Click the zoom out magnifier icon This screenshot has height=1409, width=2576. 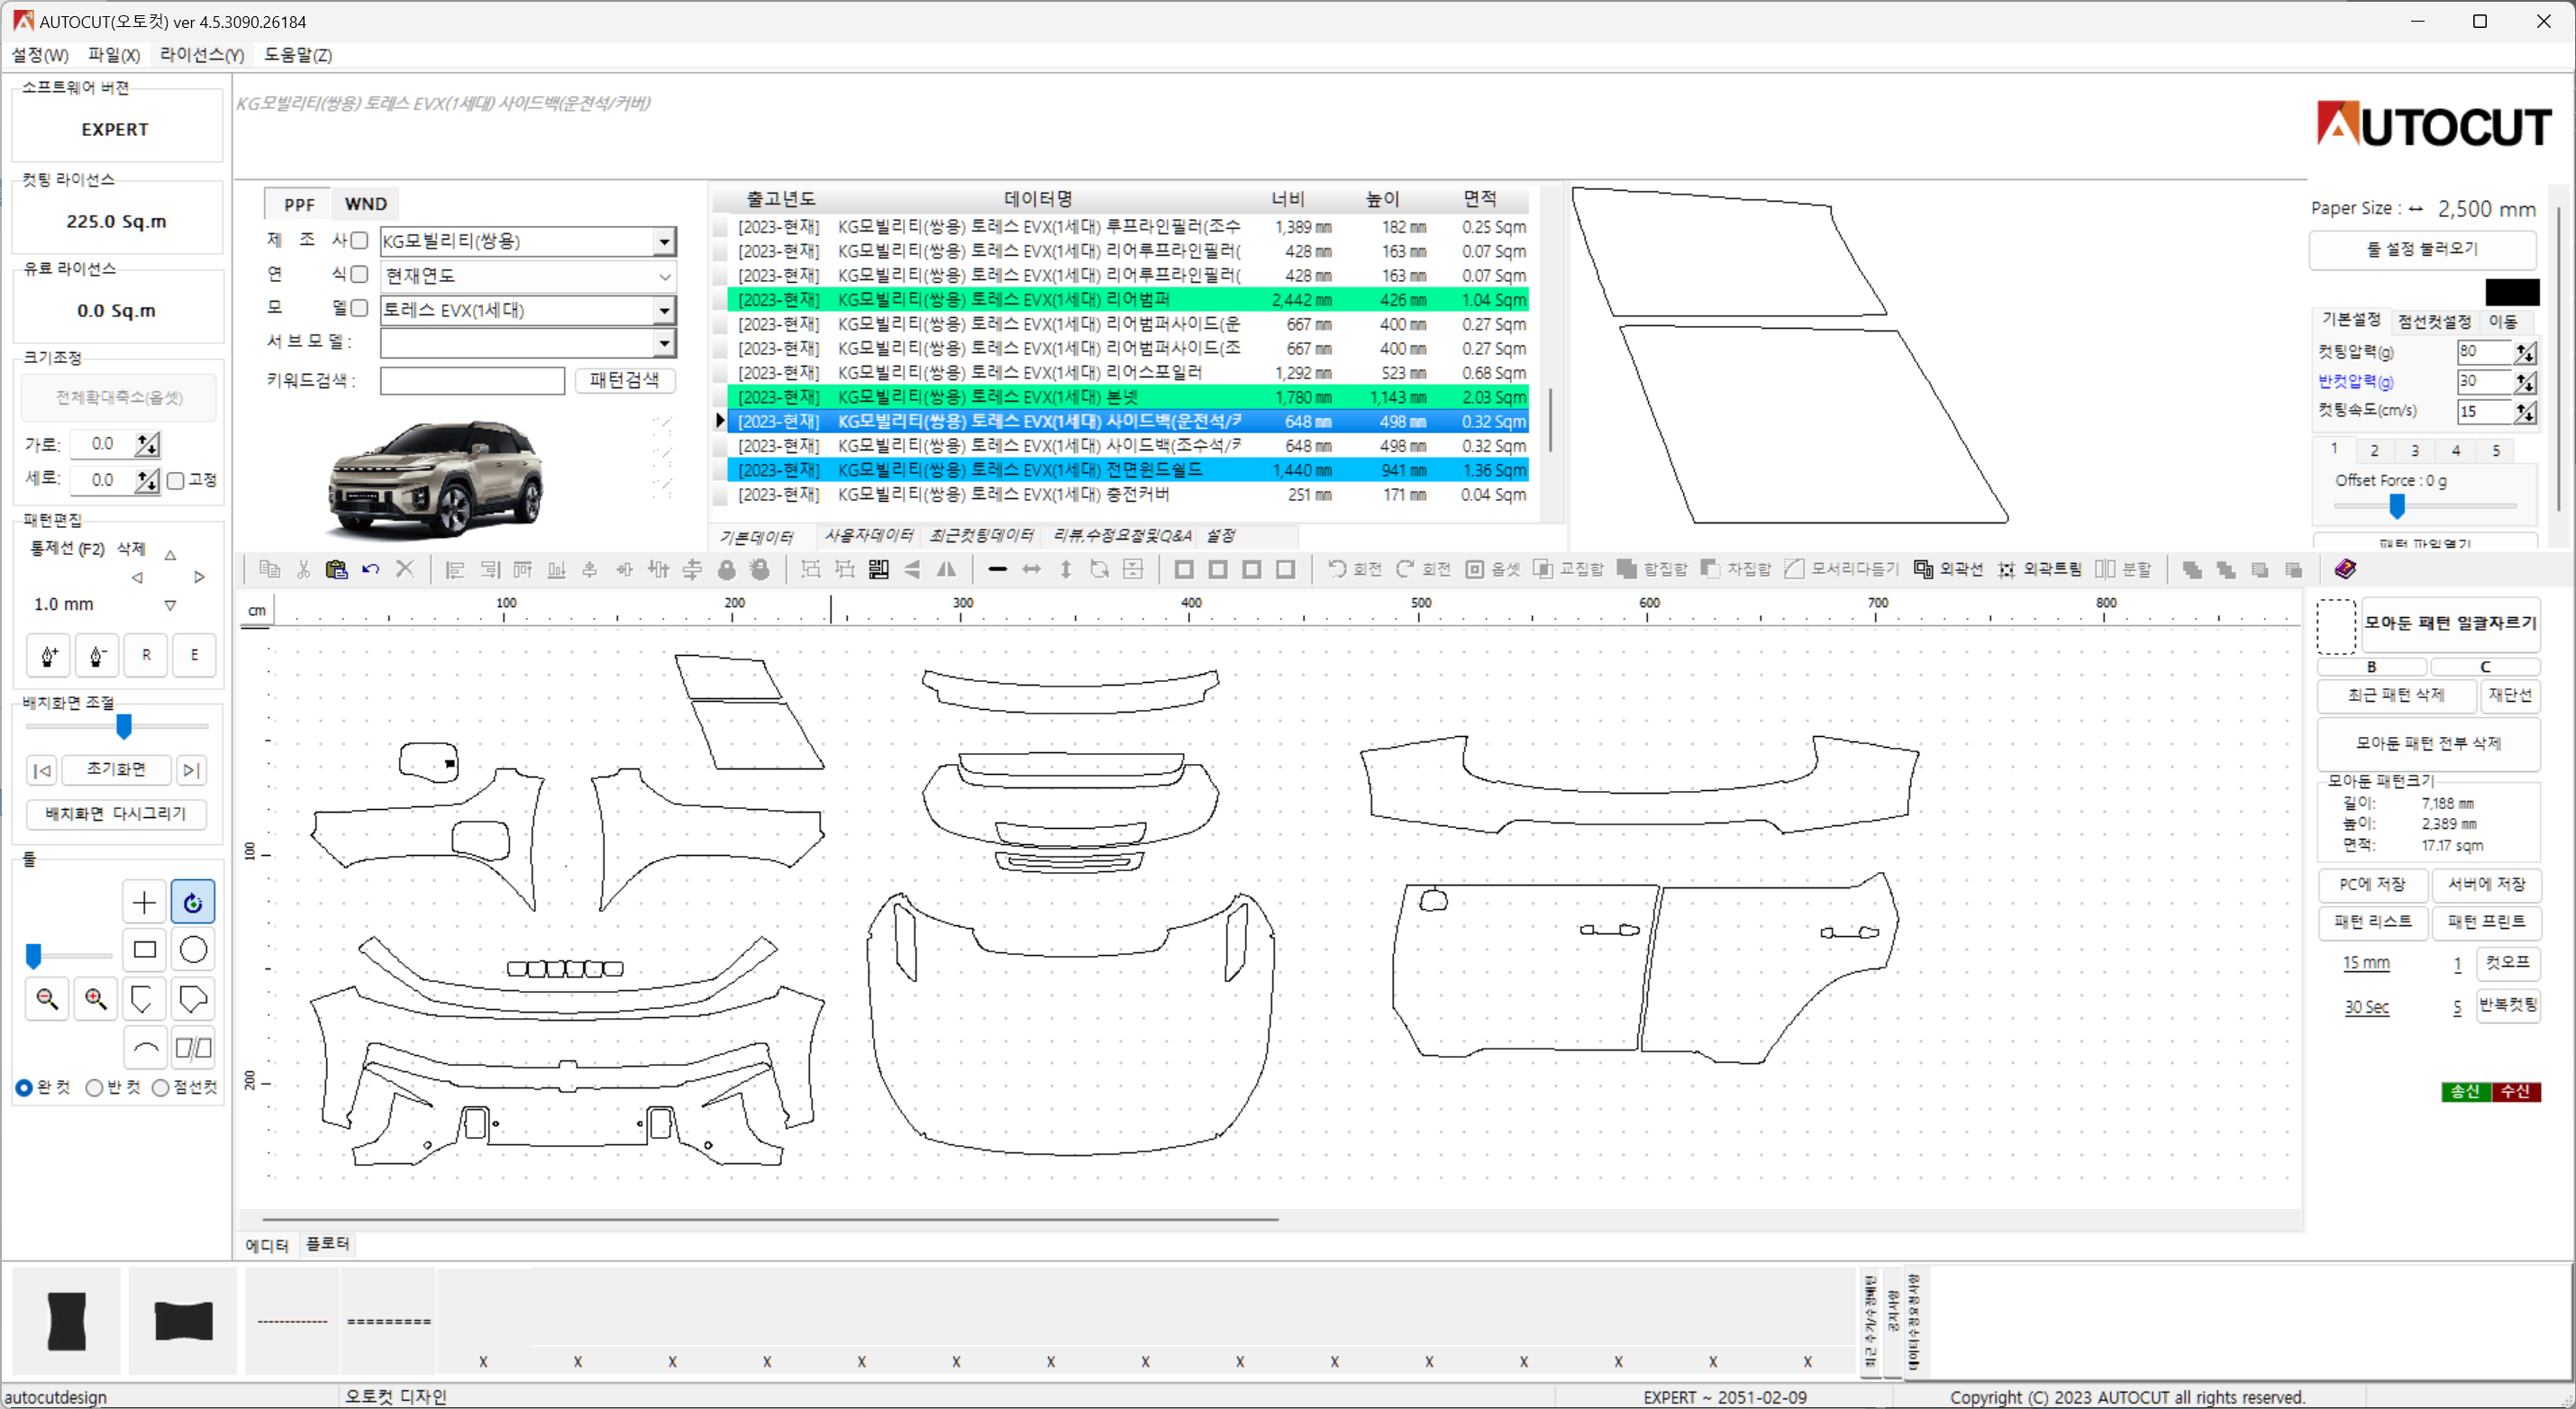[47, 999]
